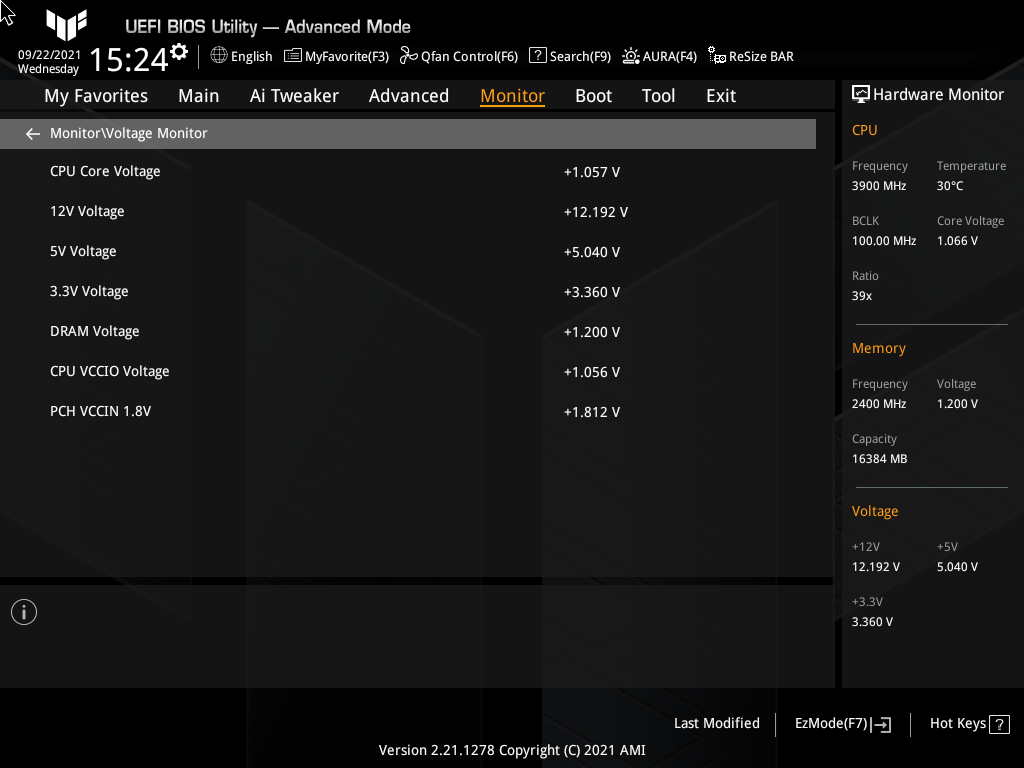
Task: Switch to EzMode(F7)
Action: 842,724
